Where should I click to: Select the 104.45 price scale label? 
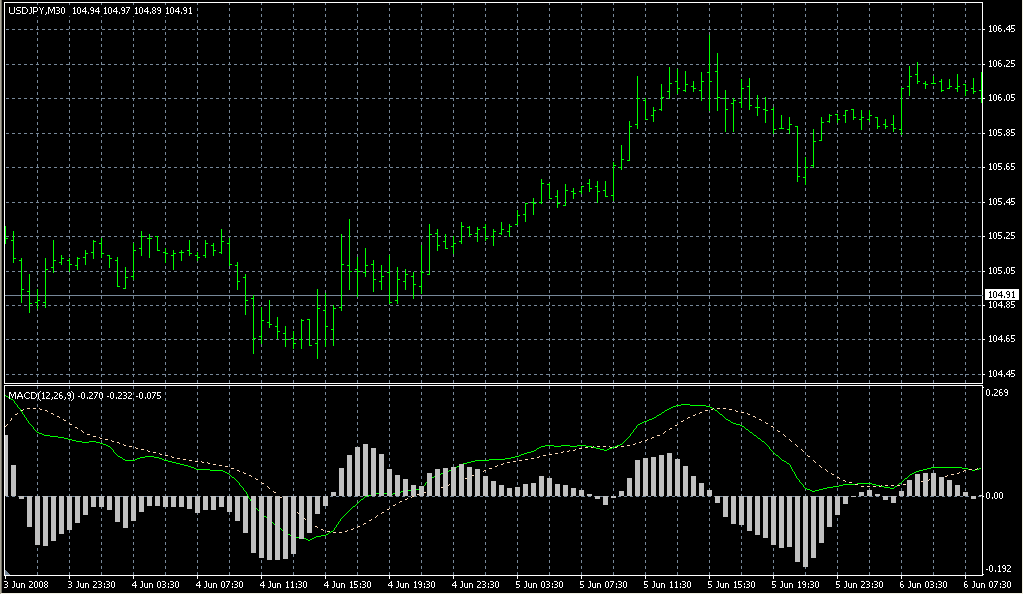(x=1001, y=373)
